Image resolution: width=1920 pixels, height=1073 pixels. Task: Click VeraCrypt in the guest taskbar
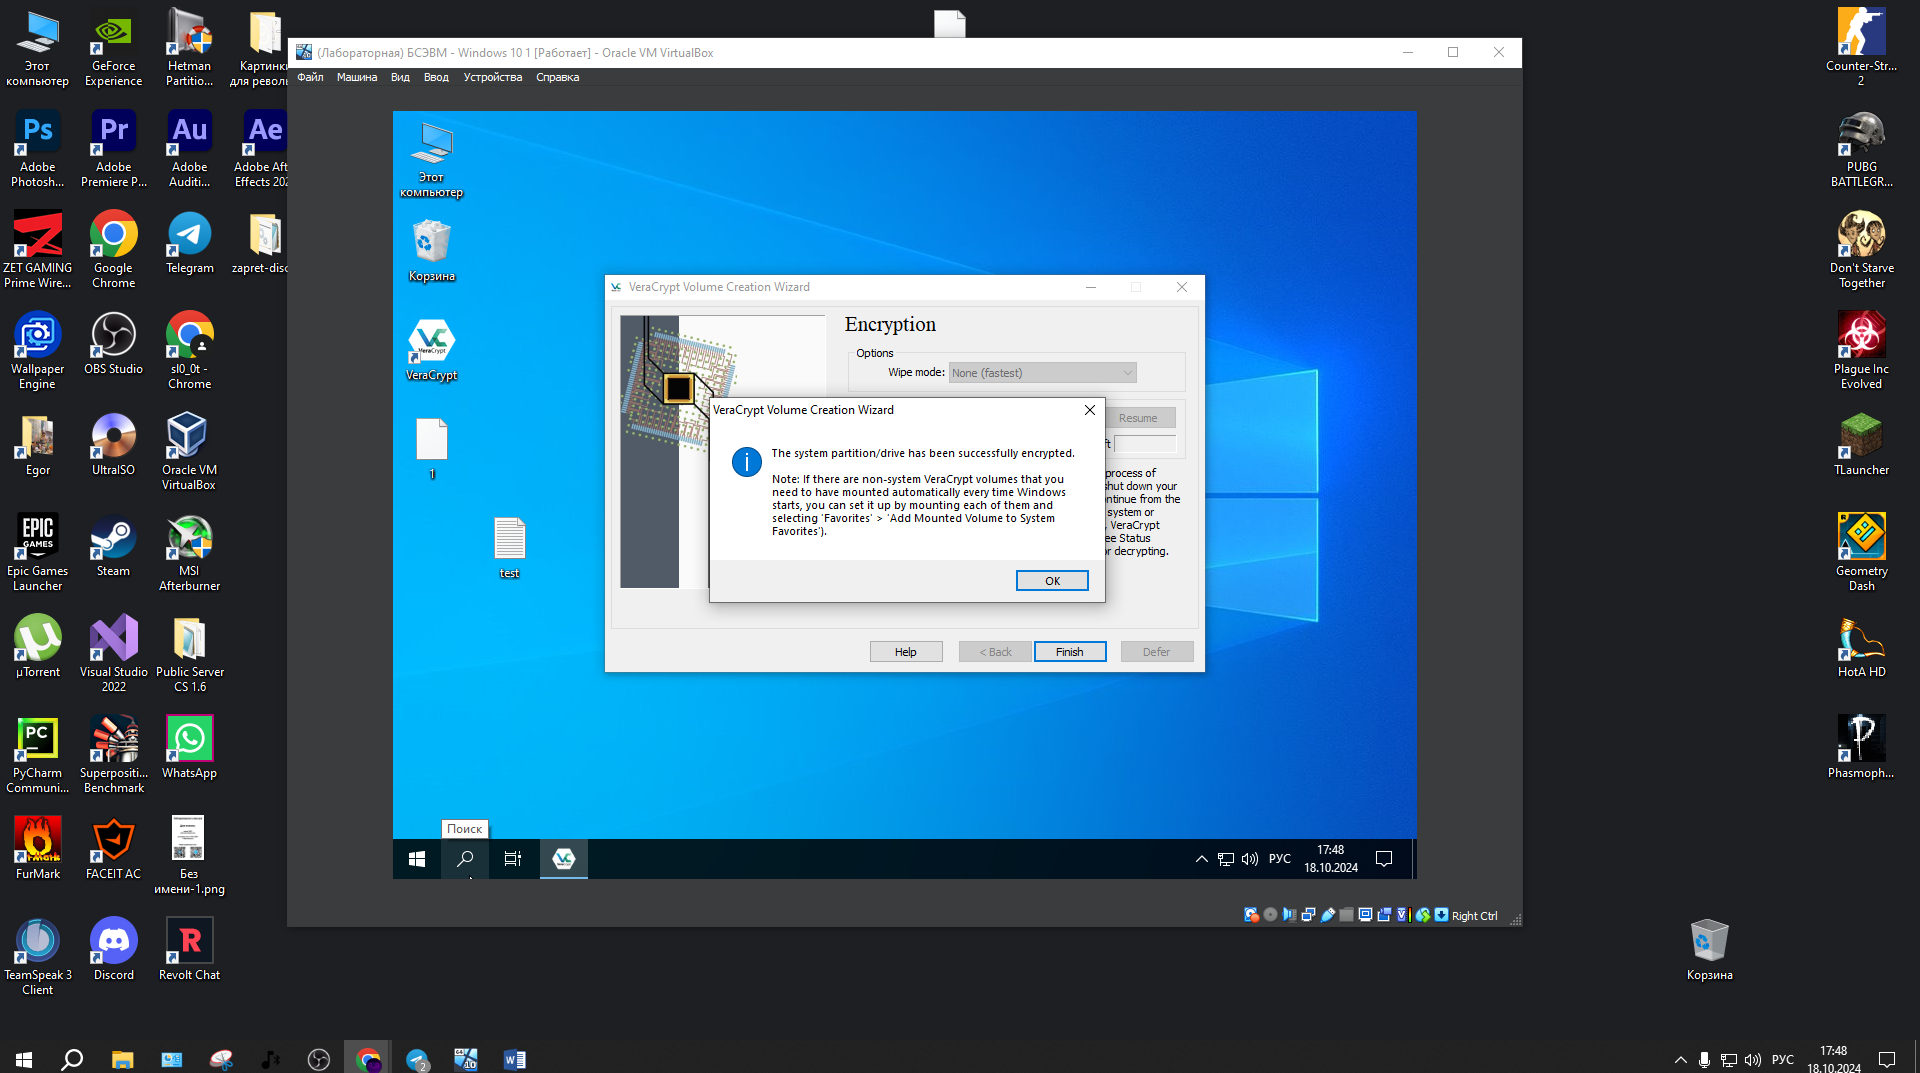(x=564, y=859)
